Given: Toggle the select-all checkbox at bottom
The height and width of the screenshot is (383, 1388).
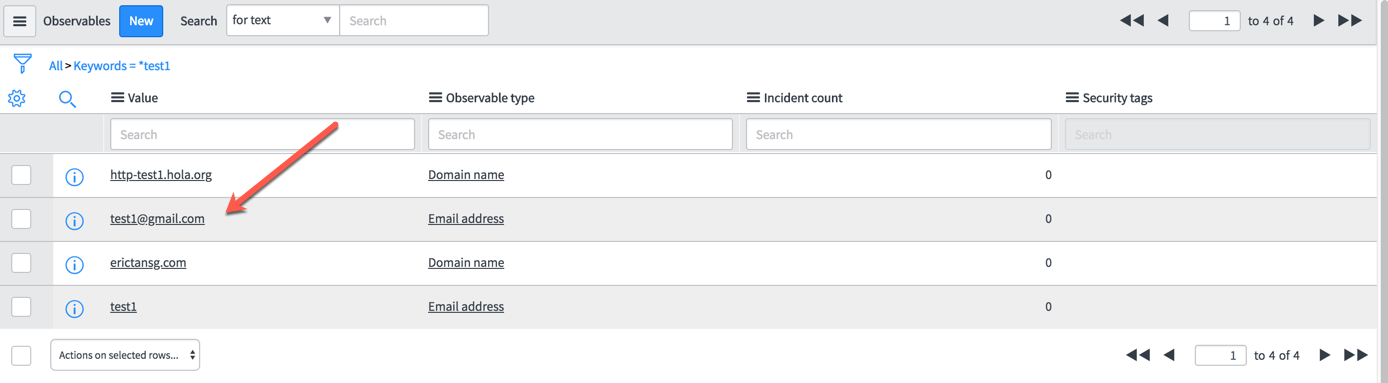Looking at the screenshot, I should point(21,355).
